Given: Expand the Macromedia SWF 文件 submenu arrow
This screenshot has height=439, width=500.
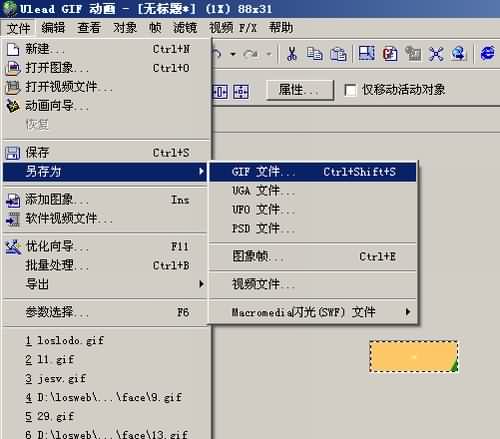Looking at the screenshot, I should [407, 312].
